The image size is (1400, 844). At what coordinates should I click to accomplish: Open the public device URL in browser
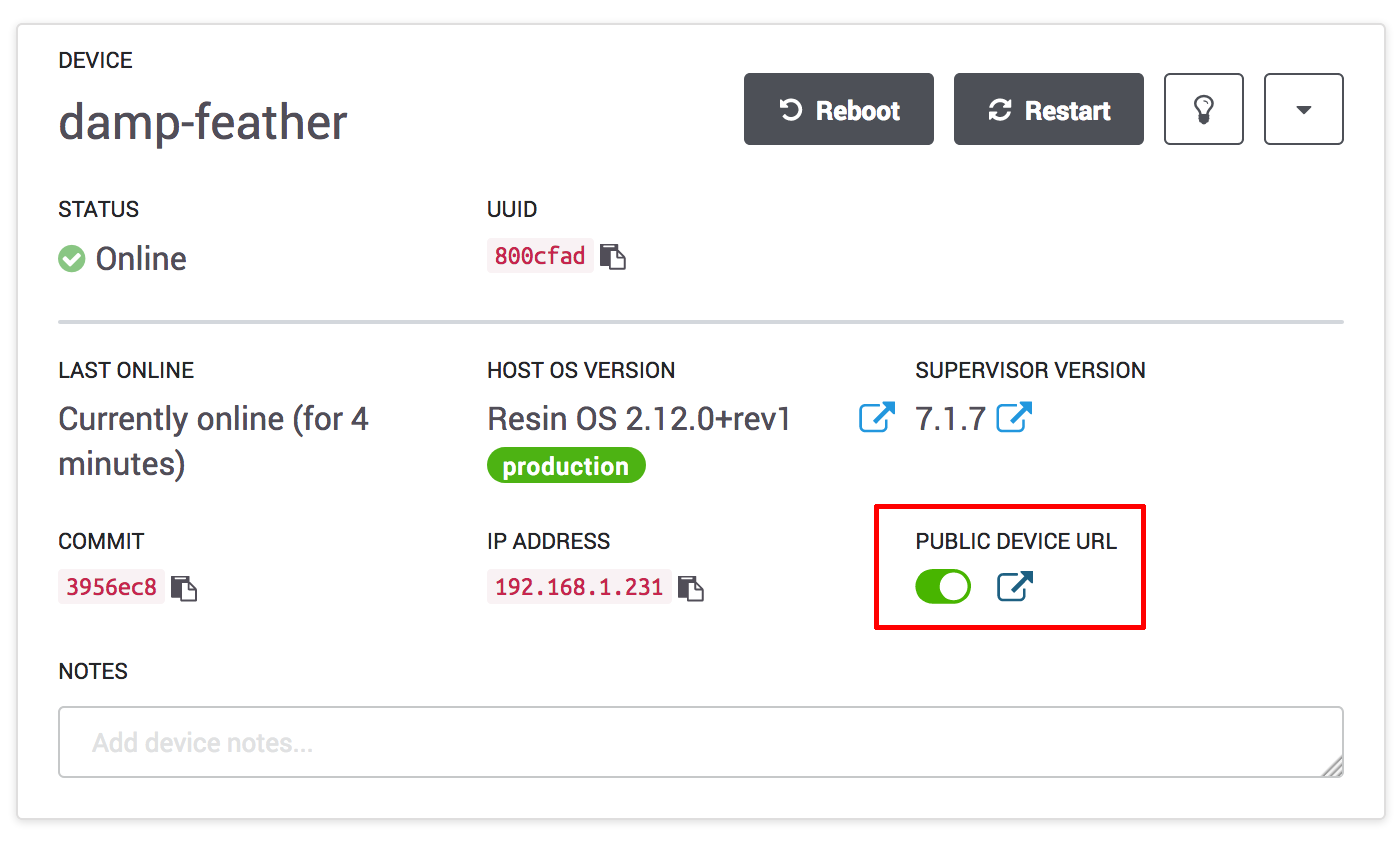point(1014,587)
